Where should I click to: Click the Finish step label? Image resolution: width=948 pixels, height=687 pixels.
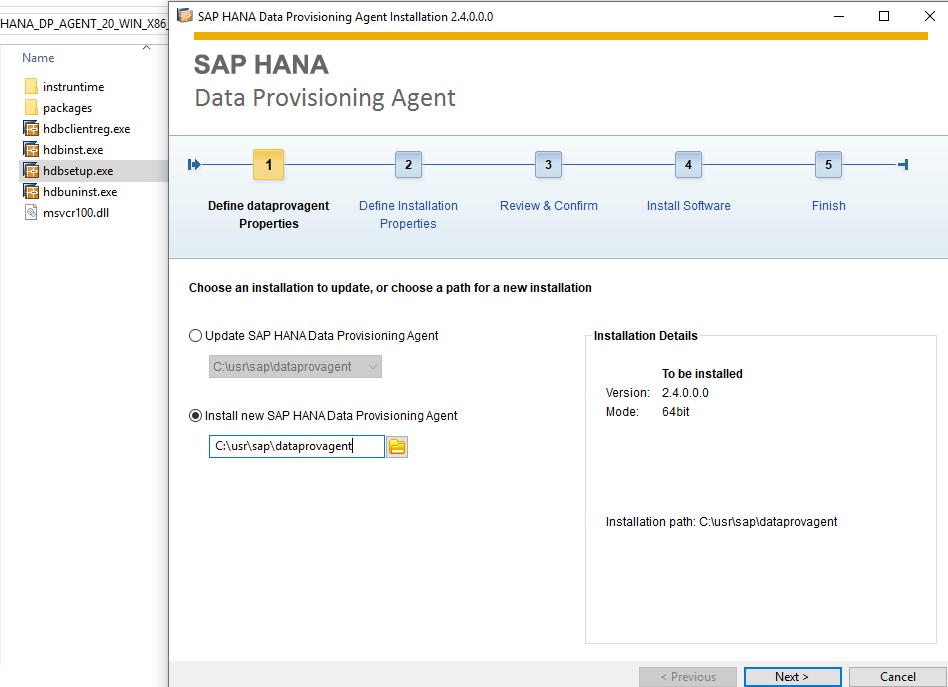828,206
